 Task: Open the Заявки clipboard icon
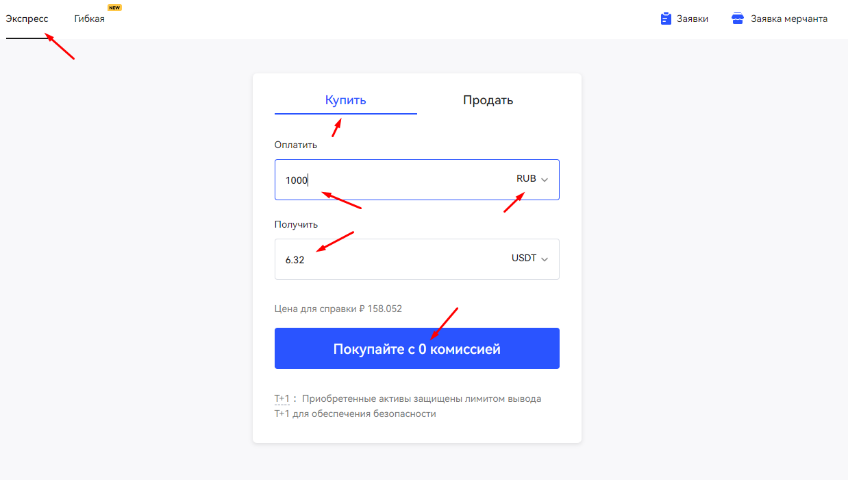pos(666,18)
